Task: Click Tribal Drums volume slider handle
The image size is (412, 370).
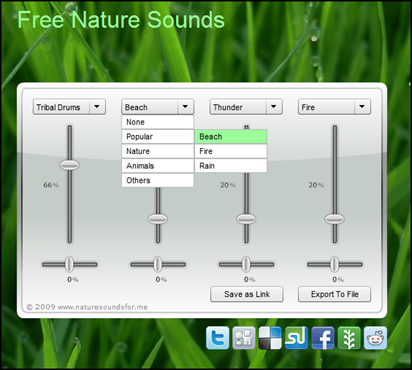Action: point(69,165)
